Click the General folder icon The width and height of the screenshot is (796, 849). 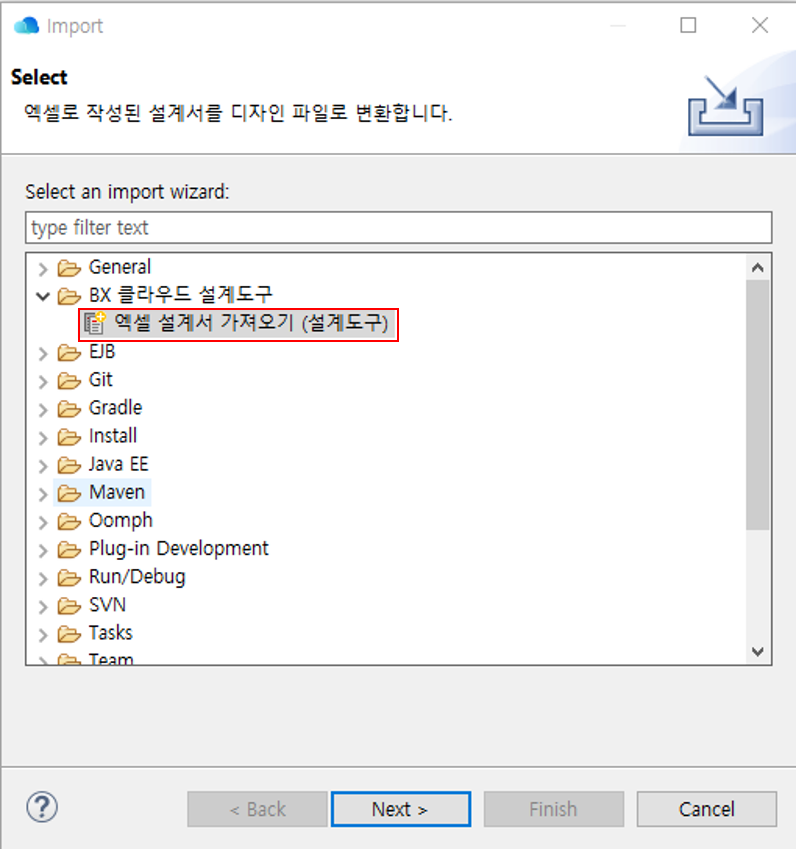pos(69,268)
